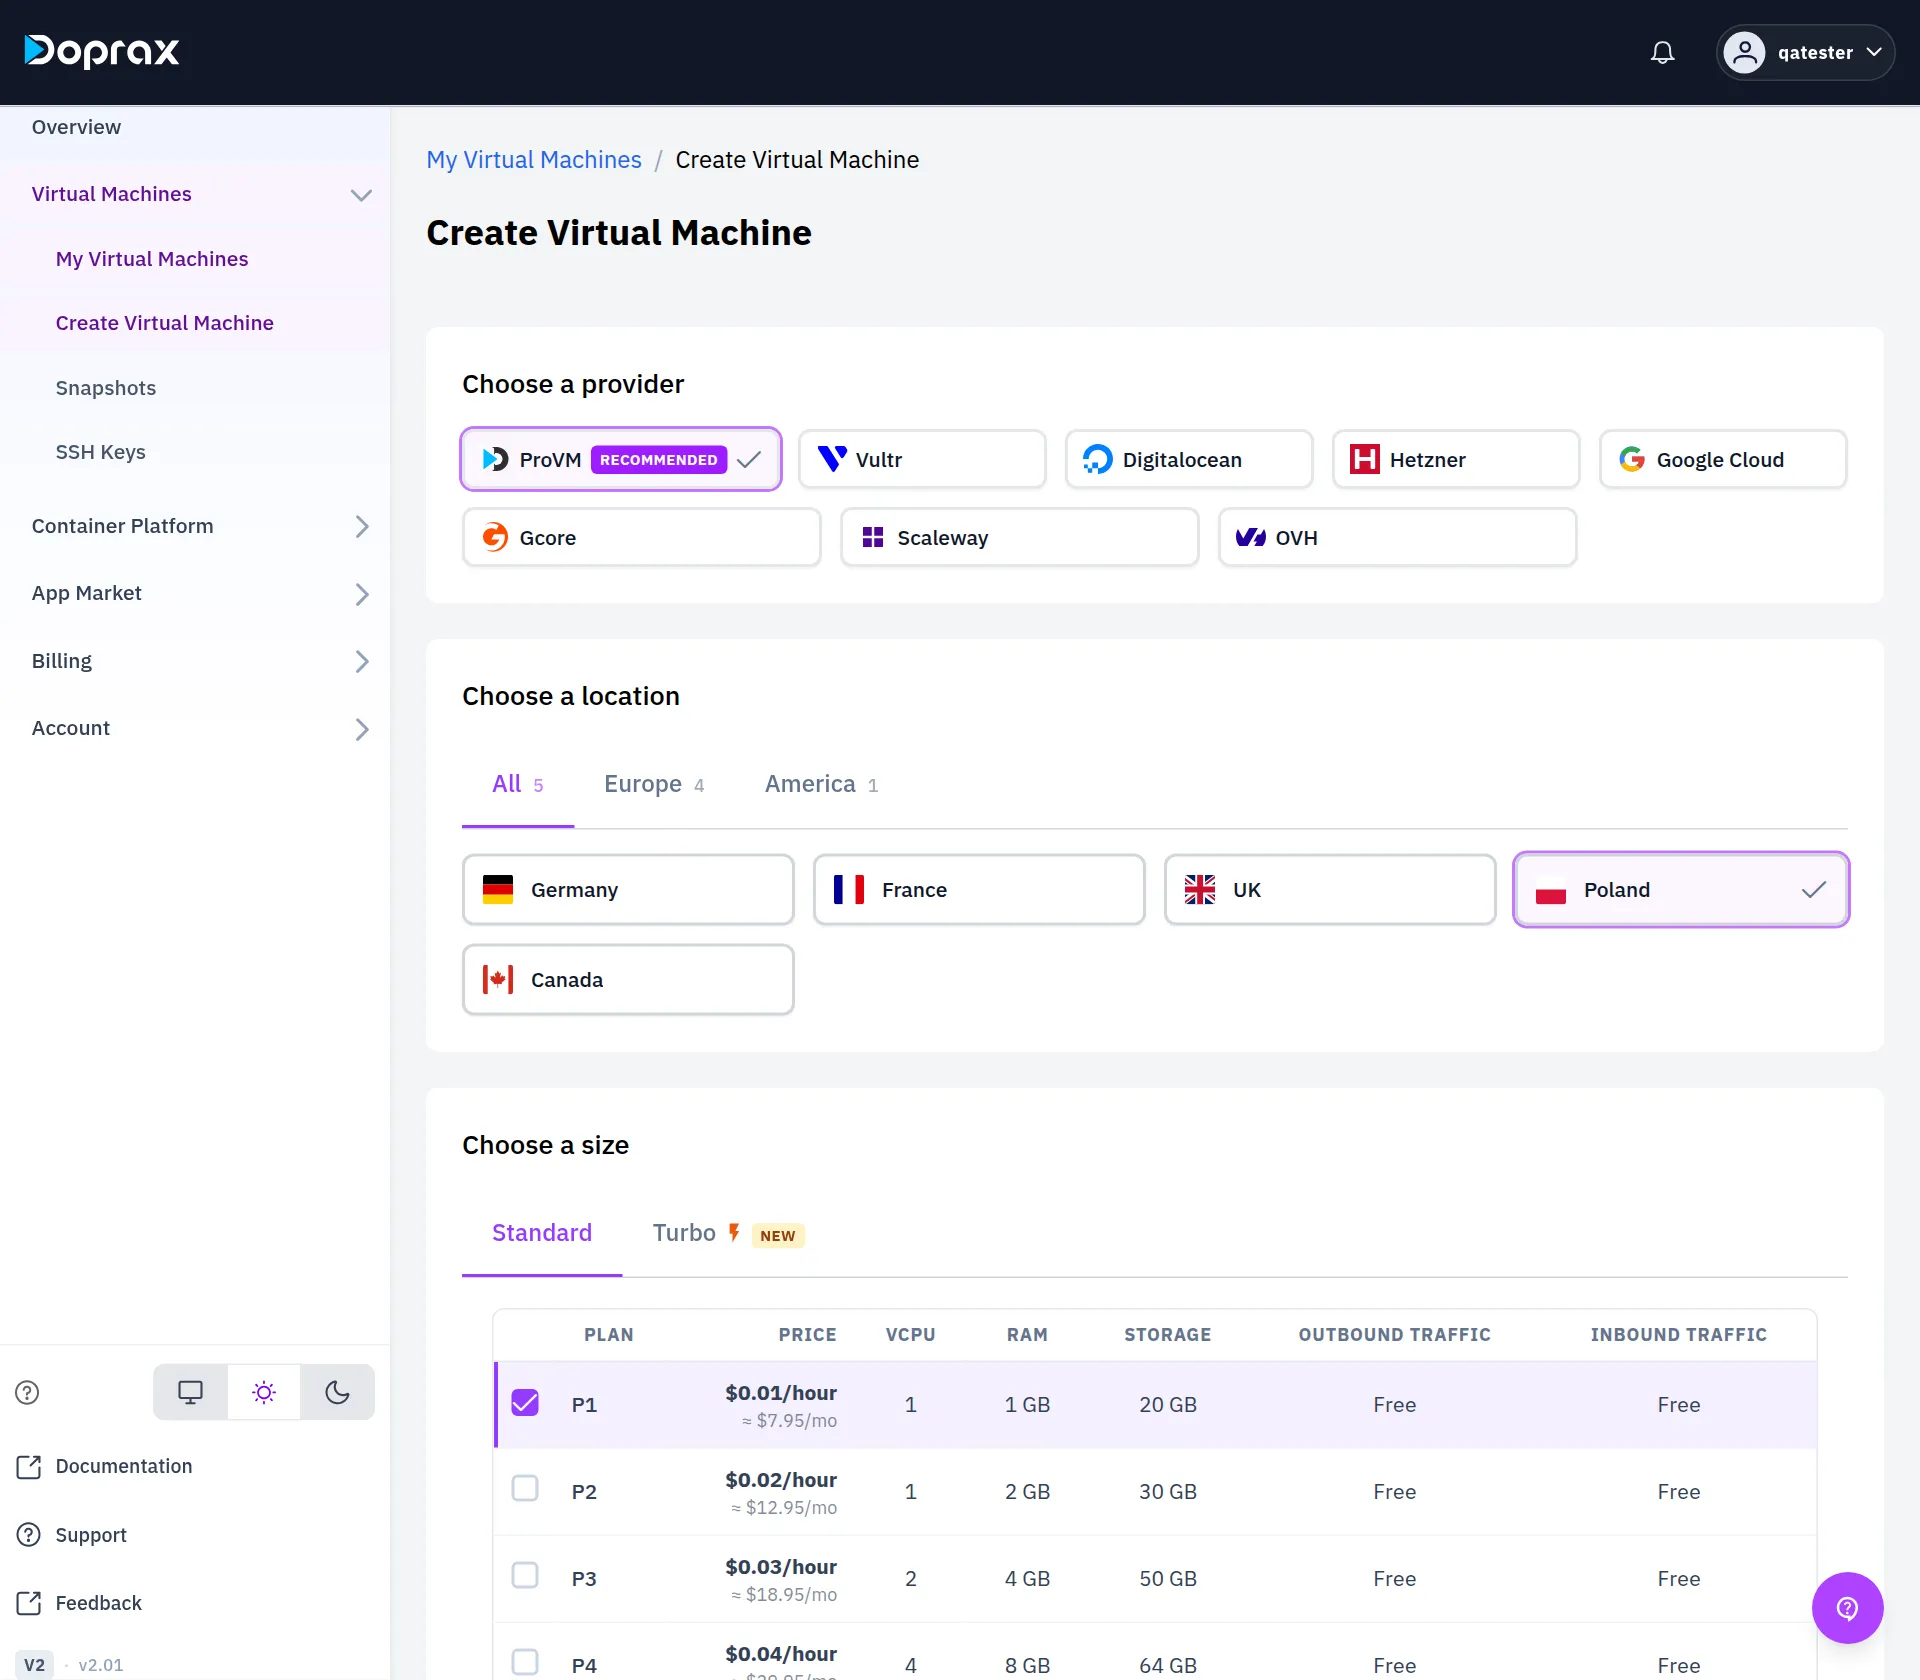Click the qatester user avatar icon
Screen dimensions: 1920x1680
pyautogui.click(x=1744, y=52)
